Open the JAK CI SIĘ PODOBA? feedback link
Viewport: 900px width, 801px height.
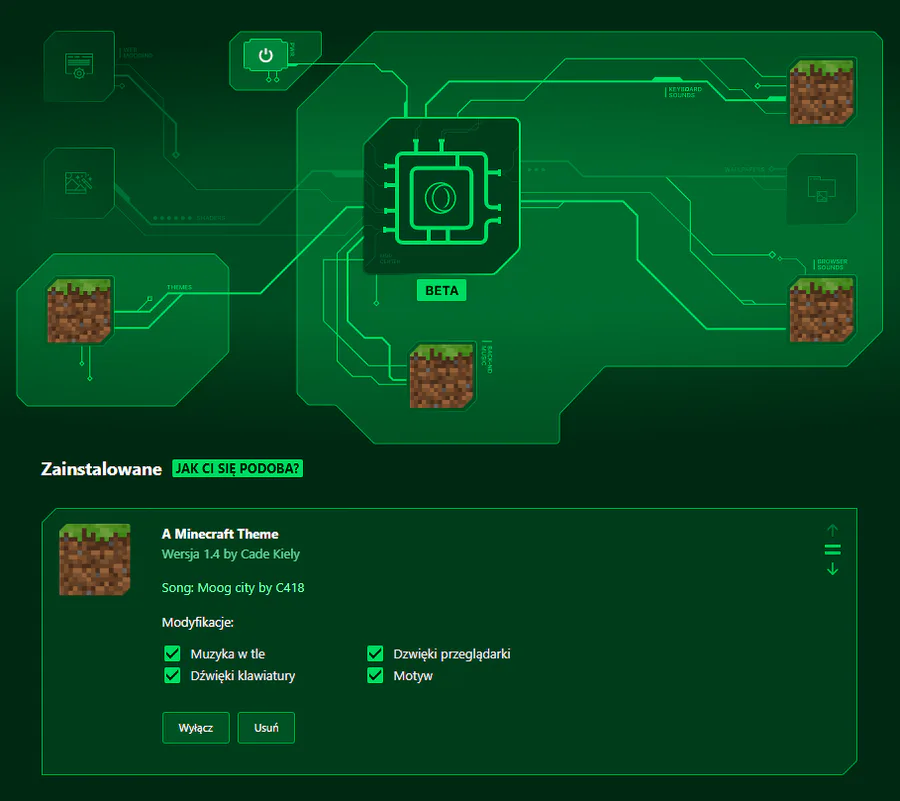[238, 469]
